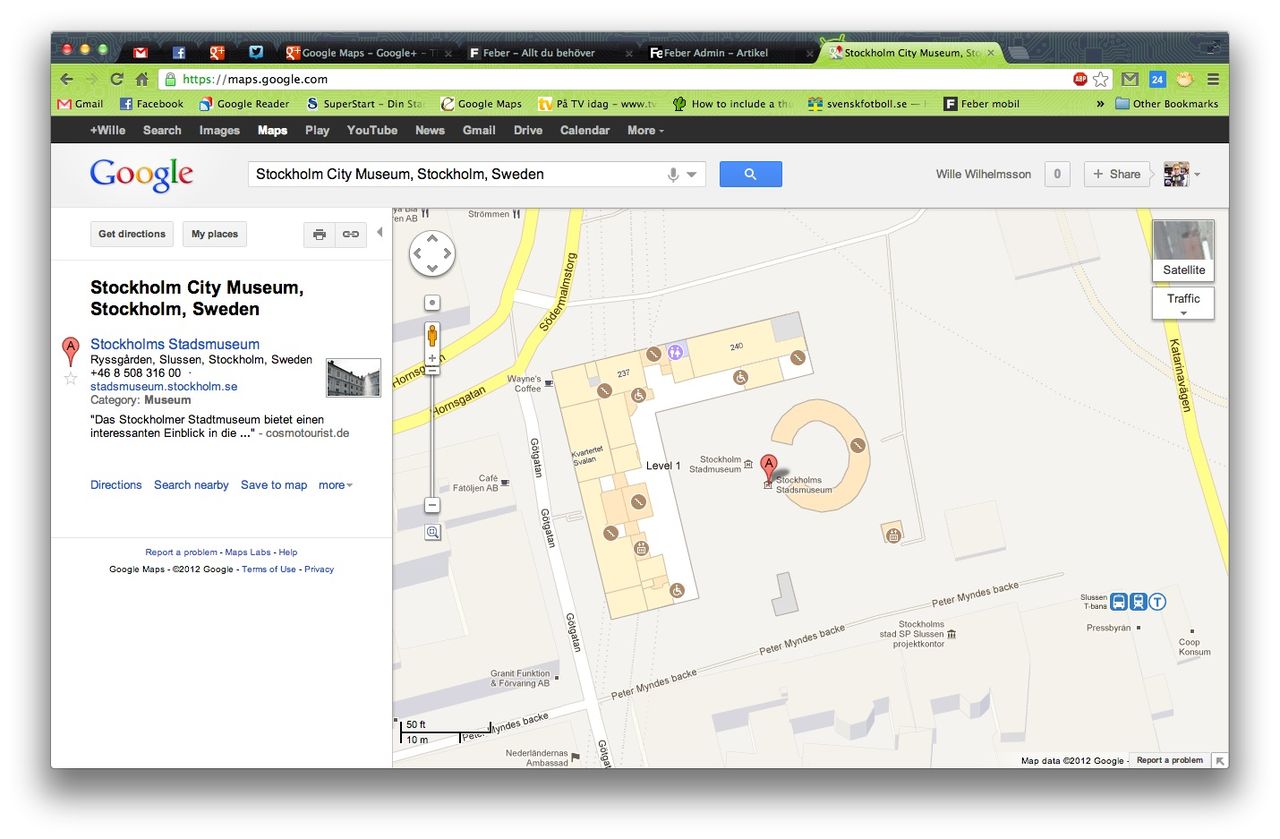Image resolution: width=1280 pixels, height=839 pixels.
Task: Switch to Satellite view
Action: [x=1183, y=250]
